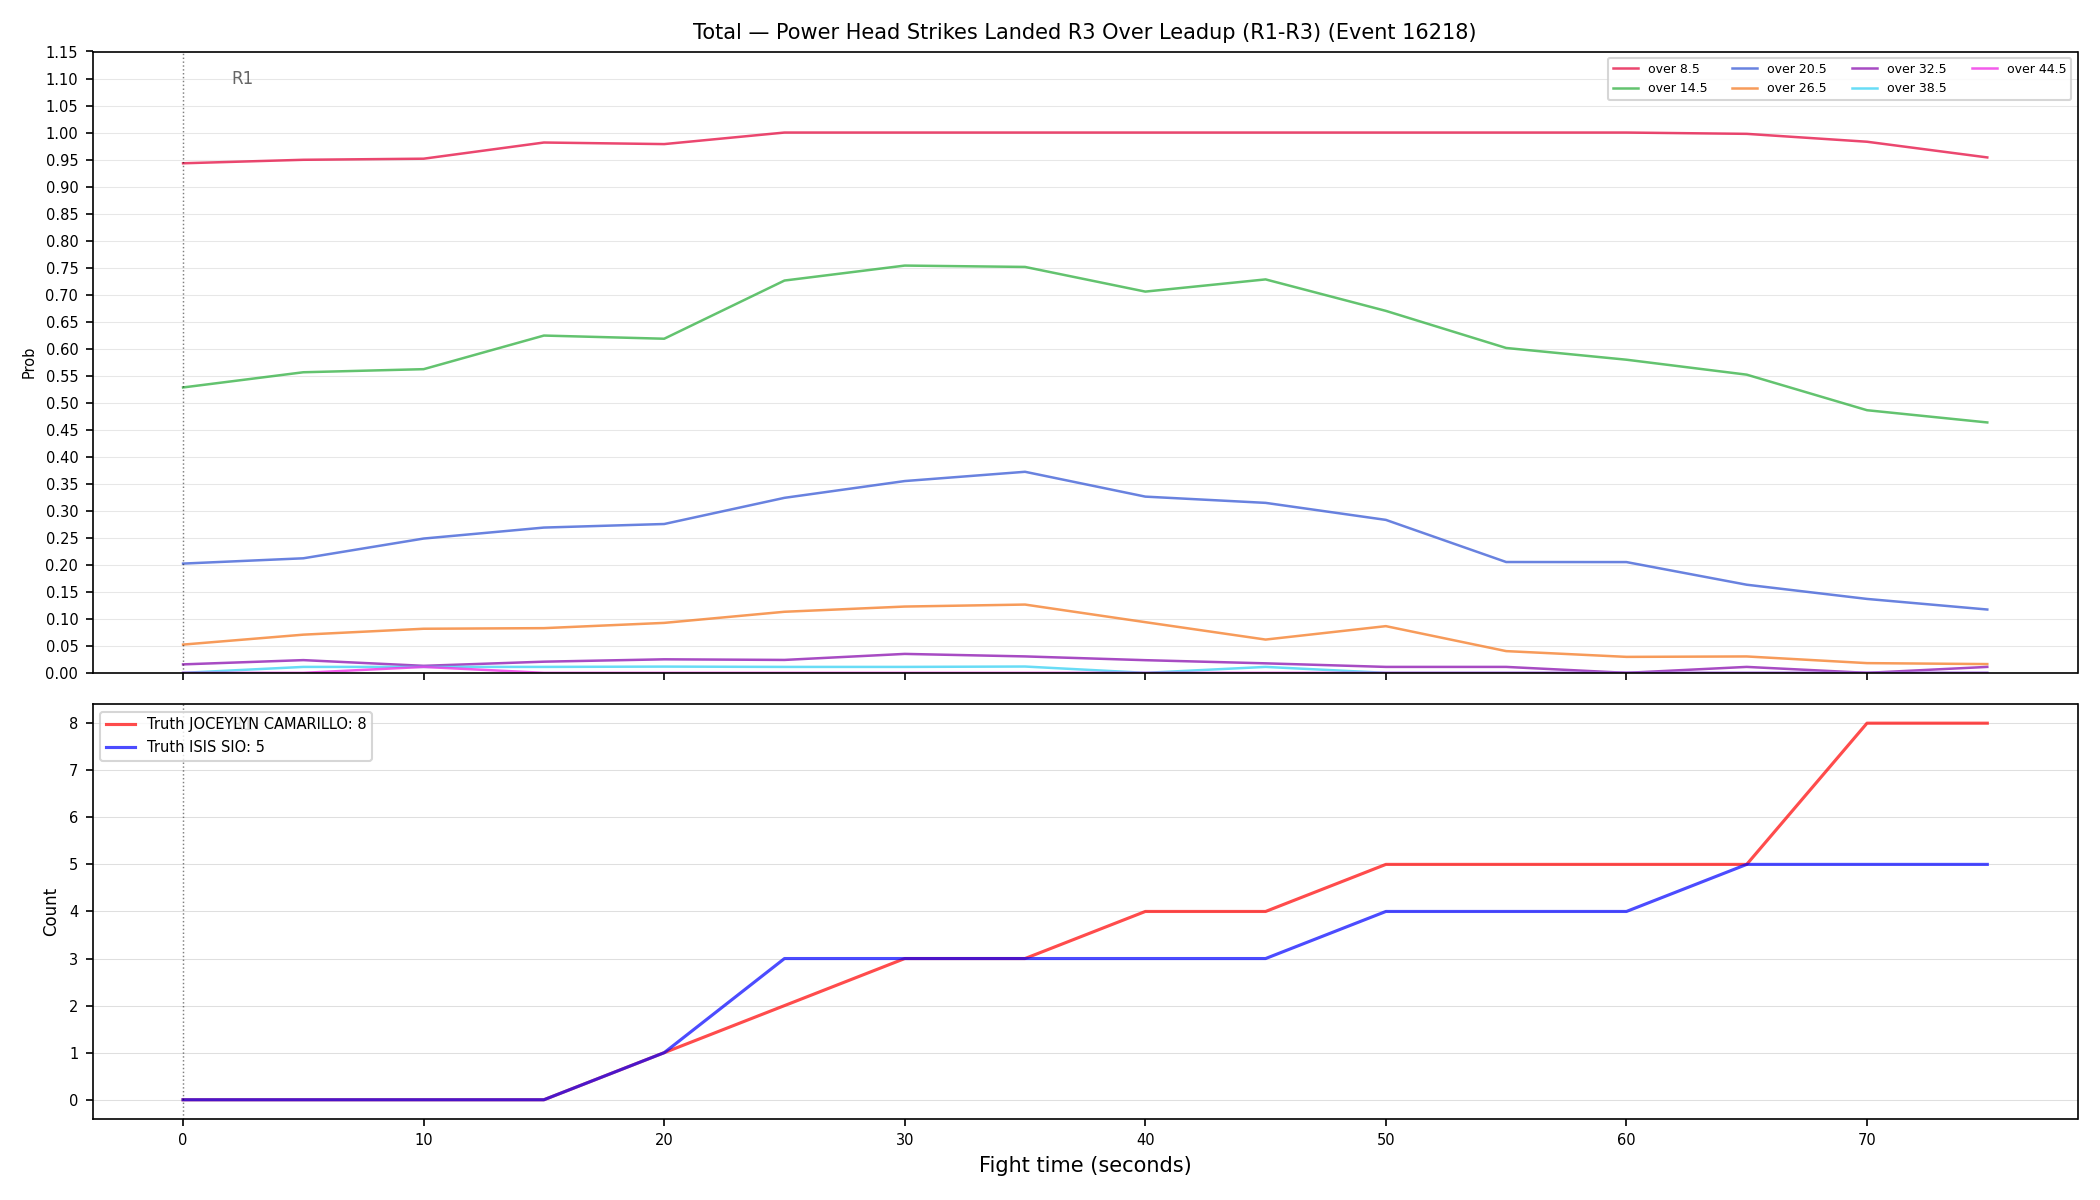Click the 'over 26.5' legend label
2100x1200 pixels.
point(1796,88)
